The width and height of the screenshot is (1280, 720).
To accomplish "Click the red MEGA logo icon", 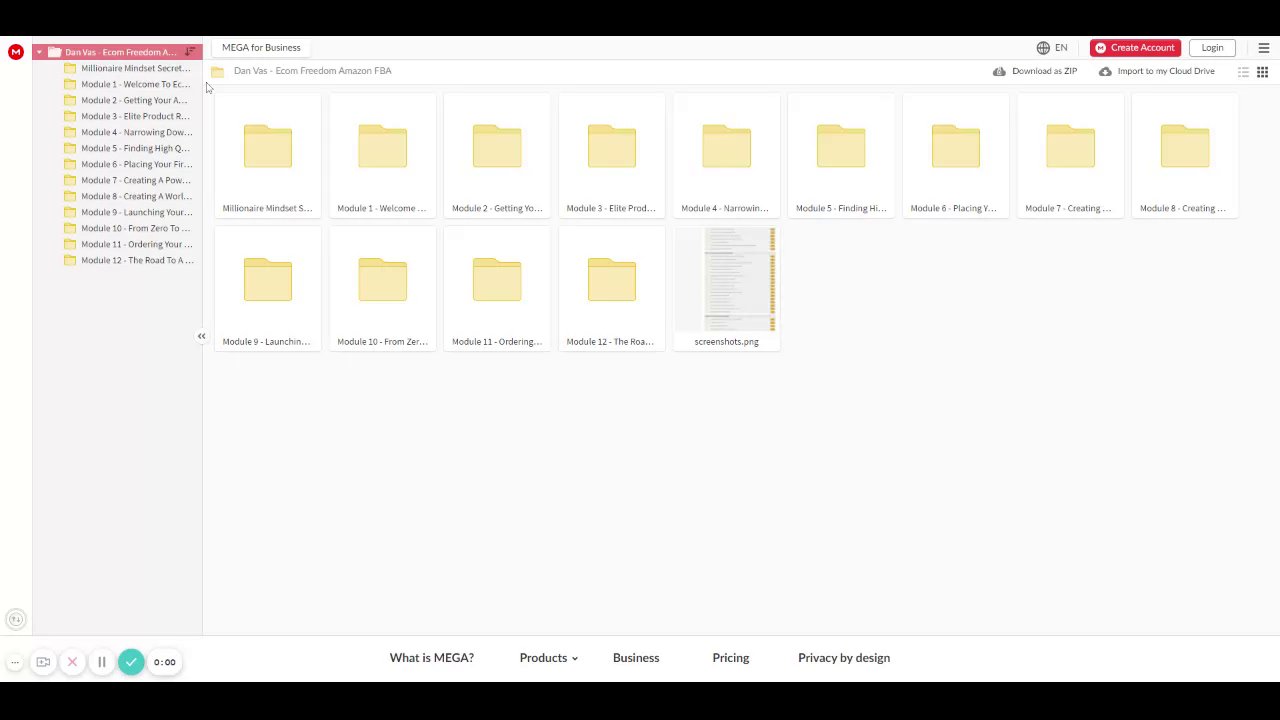I will (x=16, y=52).
